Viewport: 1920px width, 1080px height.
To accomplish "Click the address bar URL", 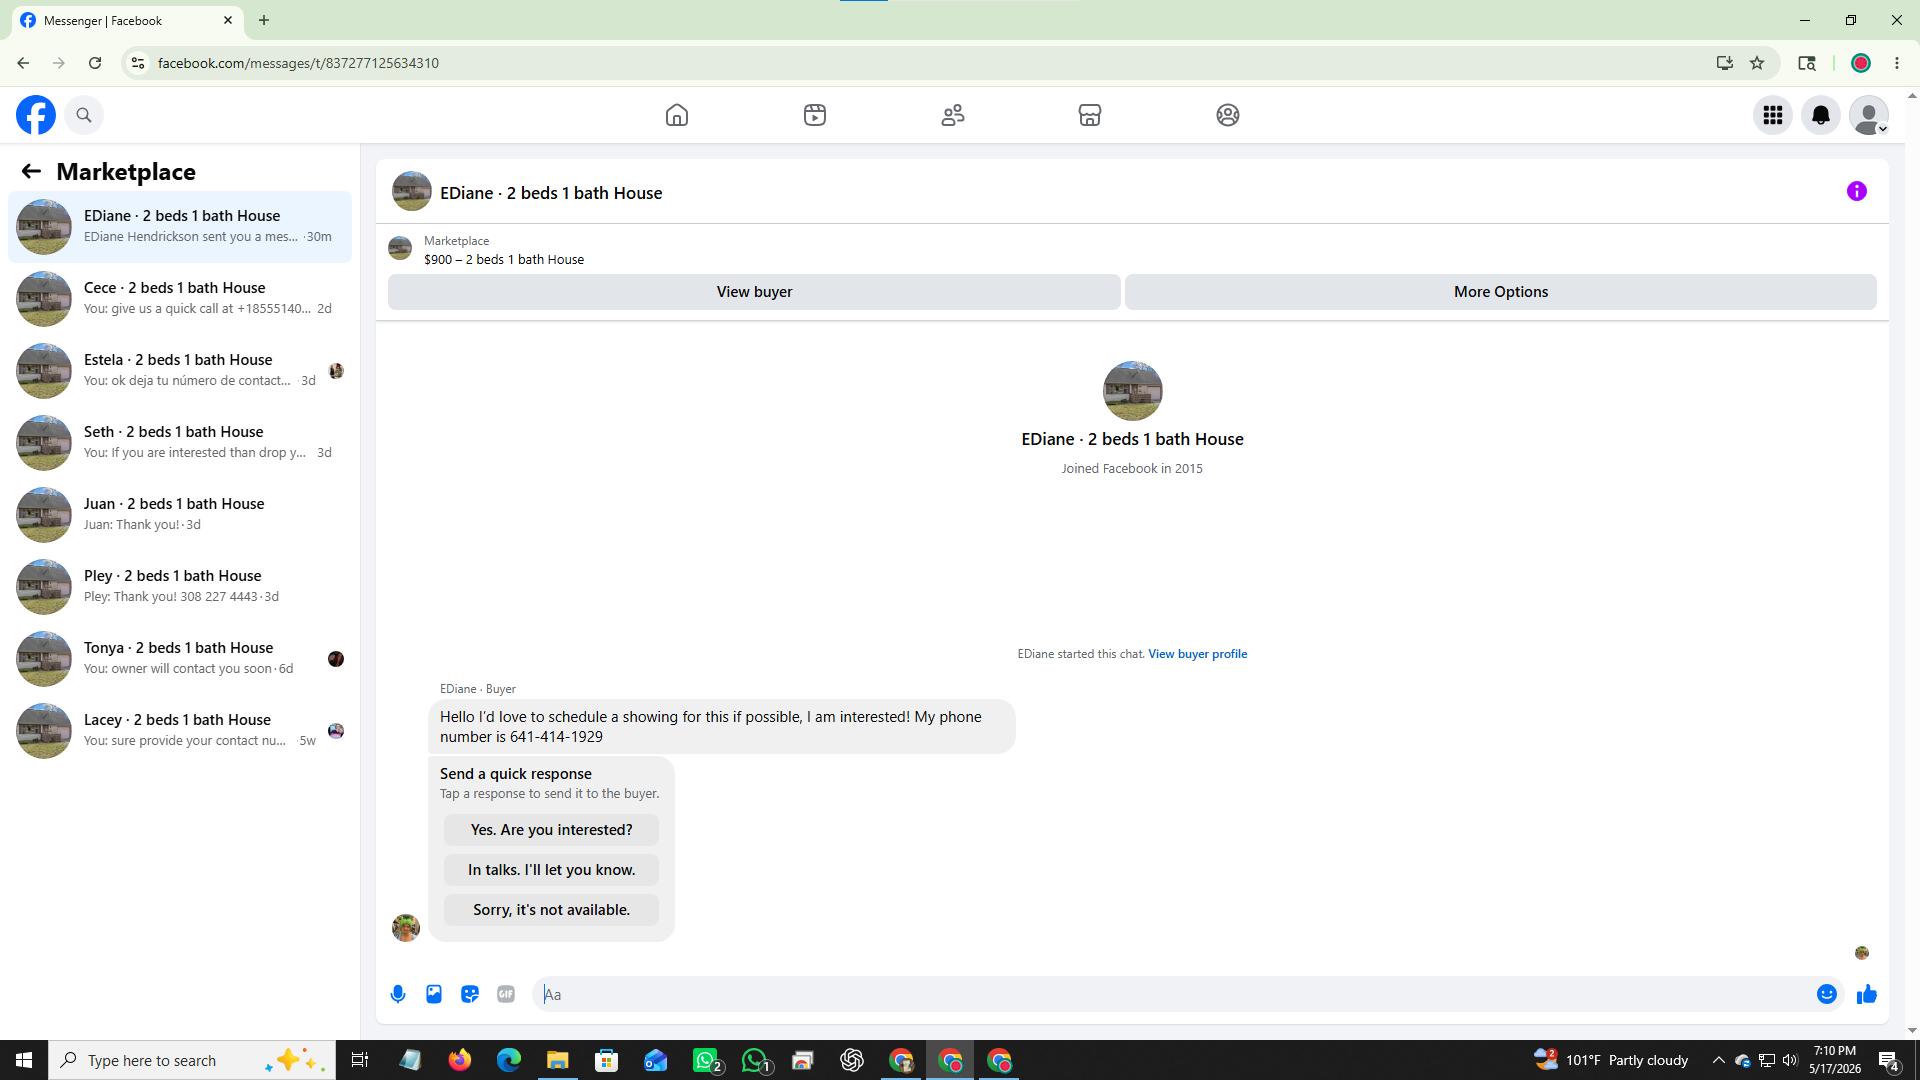I will coord(298,63).
